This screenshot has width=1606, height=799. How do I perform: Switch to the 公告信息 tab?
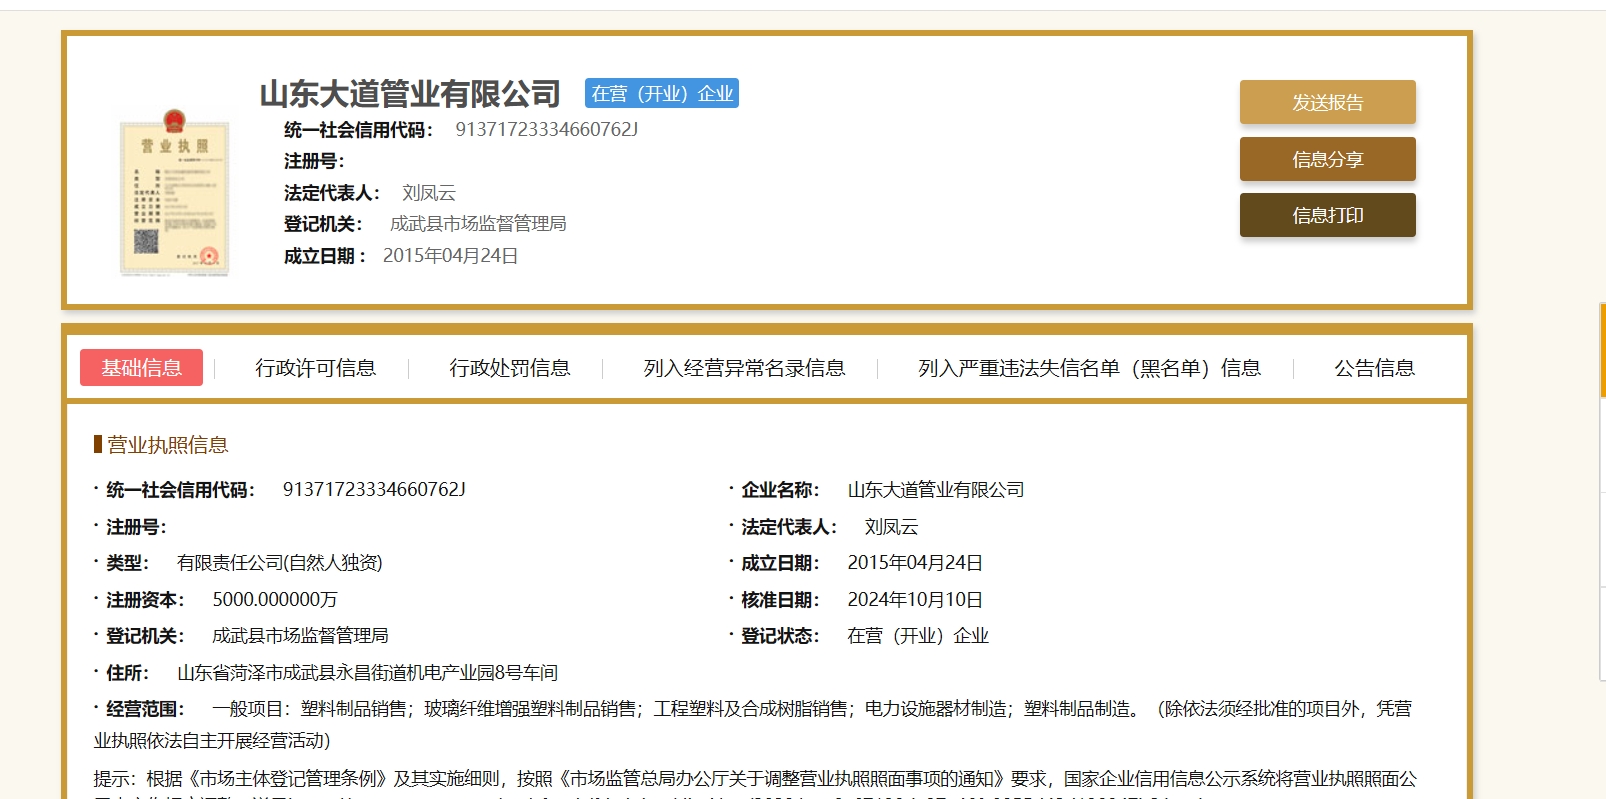1374,368
